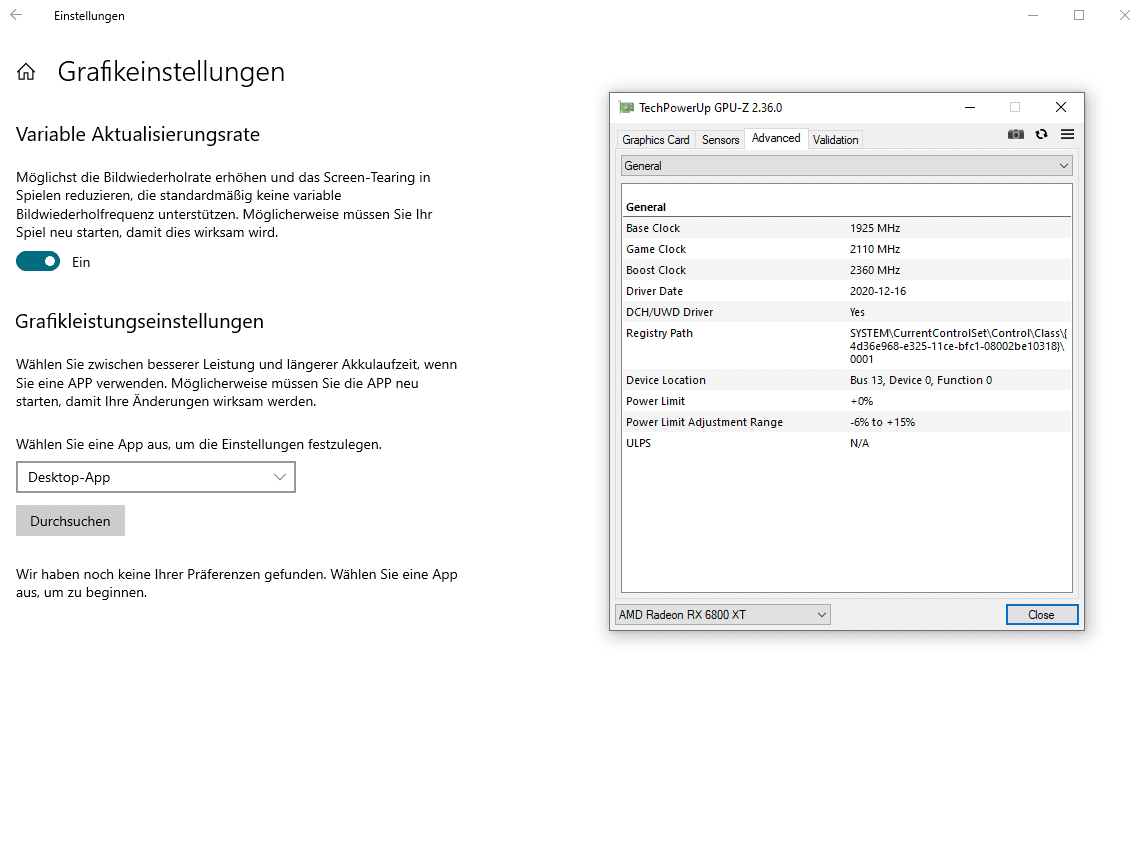Click the ULPS N/A row
This screenshot has width=1145, height=868.
[x=846, y=443]
